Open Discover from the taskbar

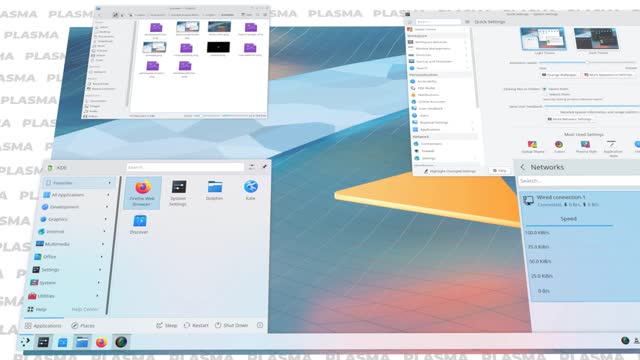(62, 342)
